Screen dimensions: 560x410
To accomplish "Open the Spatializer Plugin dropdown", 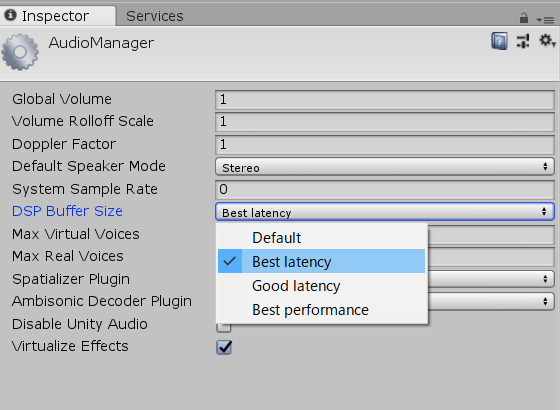I will (491, 279).
